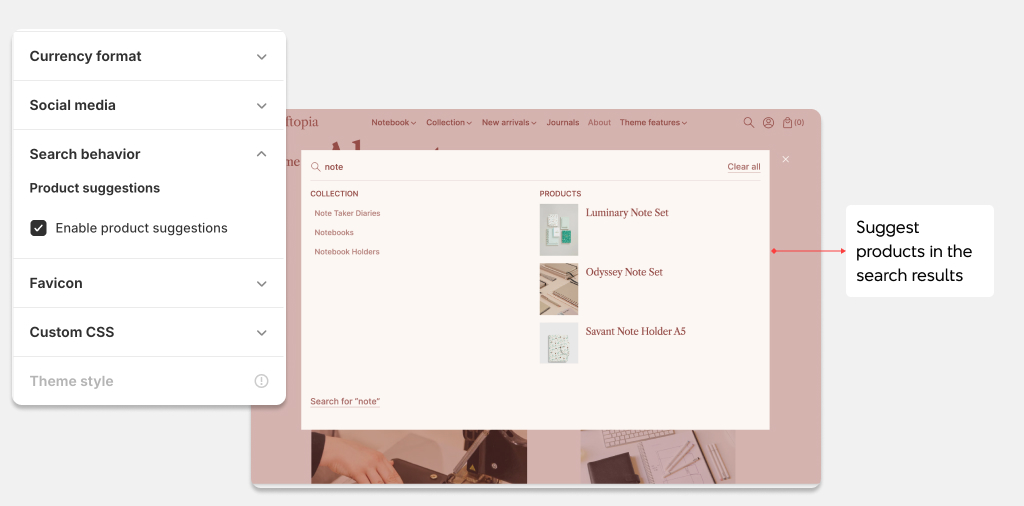Disable the Enable product suggestions checkbox
Image resolution: width=1024 pixels, height=506 pixels.
(x=39, y=228)
